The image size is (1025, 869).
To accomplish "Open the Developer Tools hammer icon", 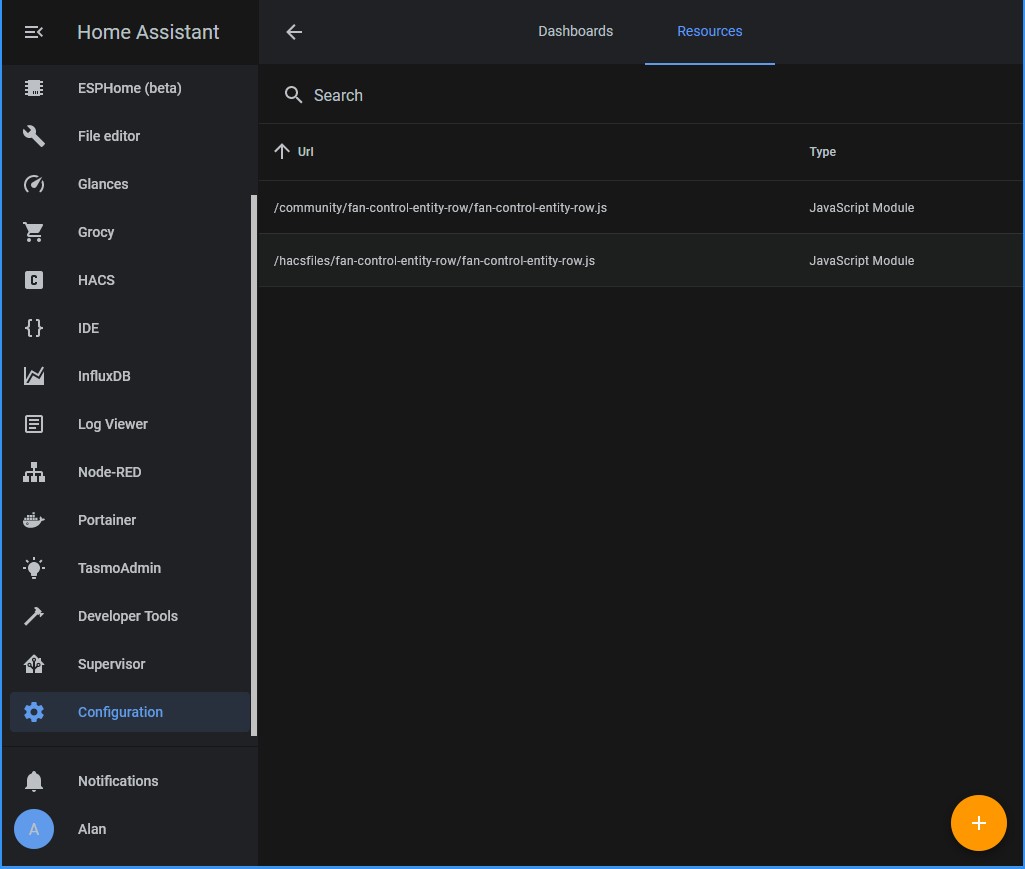I will 33,616.
